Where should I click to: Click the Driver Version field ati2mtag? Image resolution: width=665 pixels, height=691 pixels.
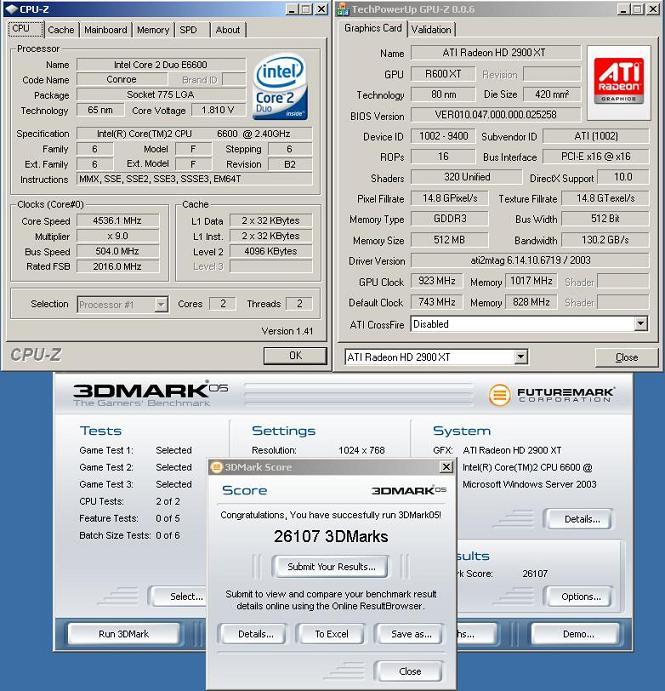coord(530,260)
